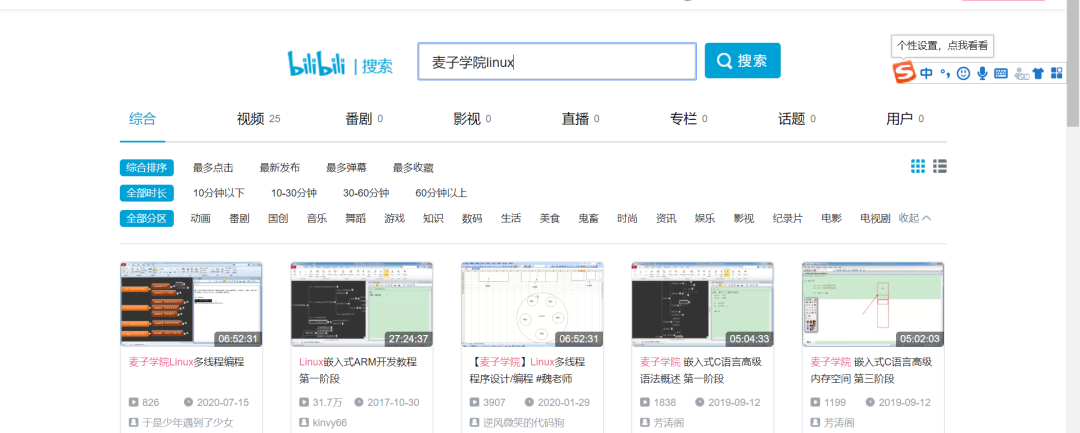This screenshot has width=1080, height=433.
Task: Click the page vertical scrollbar thumb
Action: coord(1073,65)
